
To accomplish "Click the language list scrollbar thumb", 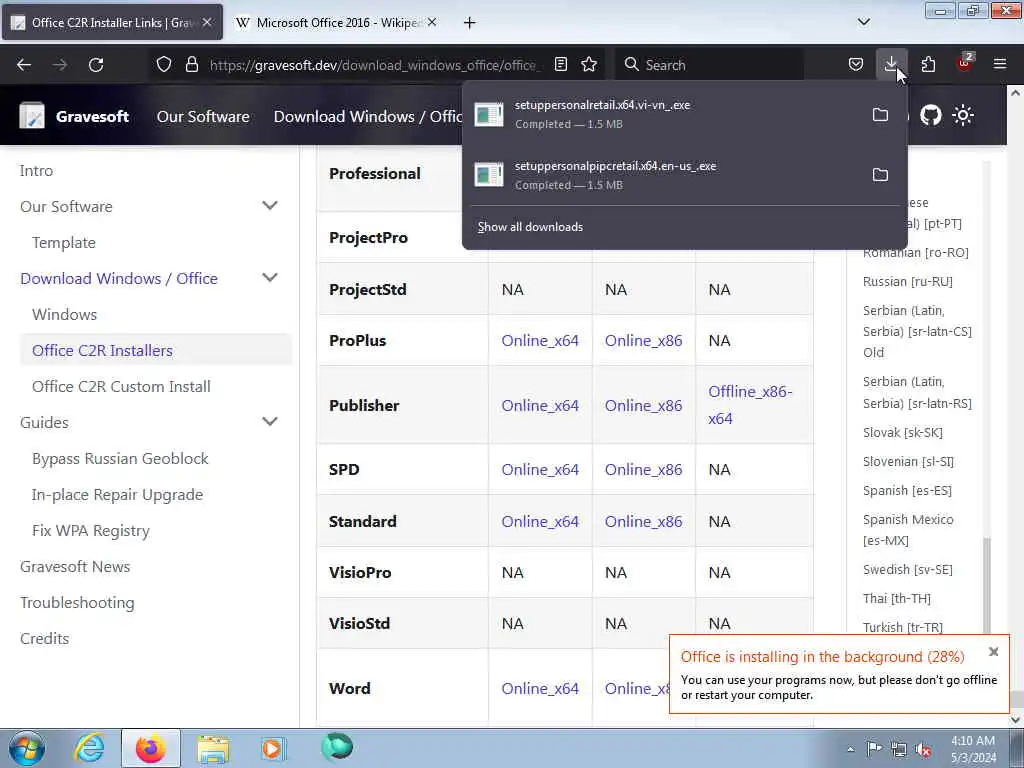I will pos(987,586).
